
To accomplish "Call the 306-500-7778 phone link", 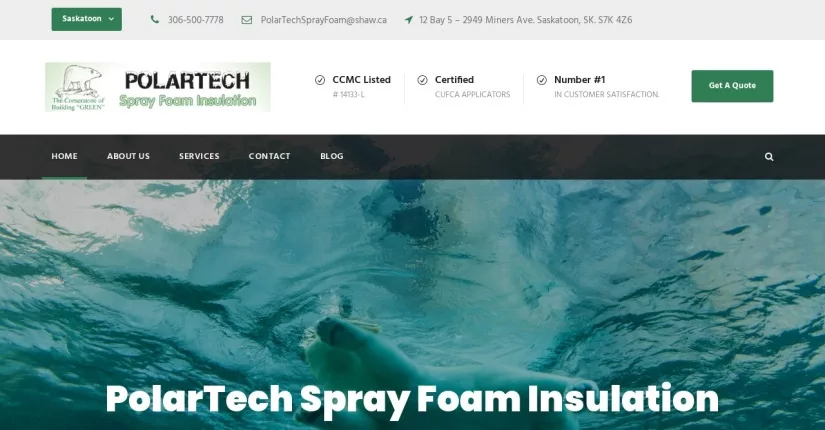I will (196, 20).
